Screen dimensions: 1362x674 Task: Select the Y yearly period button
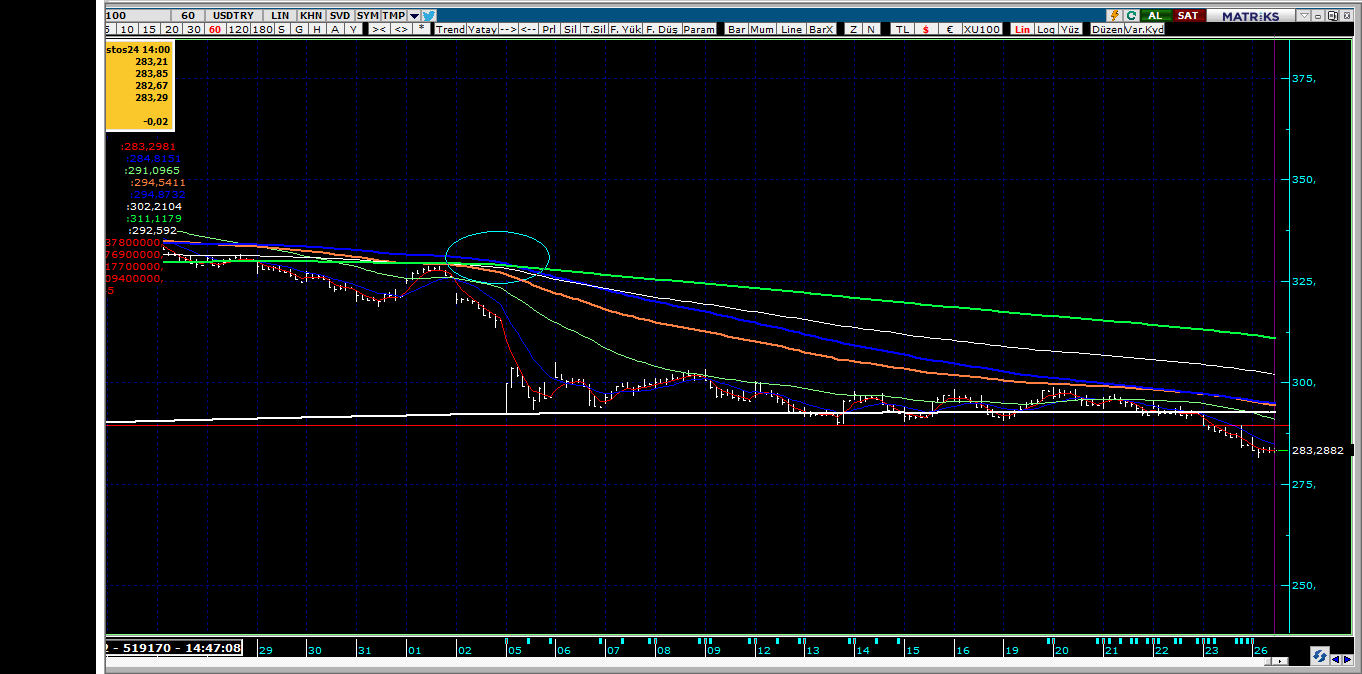pos(353,30)
